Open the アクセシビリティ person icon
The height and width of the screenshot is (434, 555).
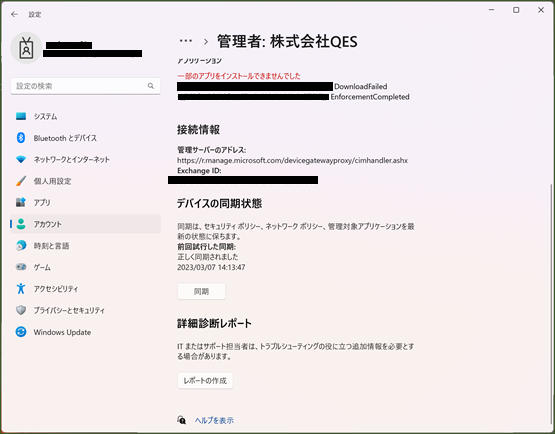(21, 289)
